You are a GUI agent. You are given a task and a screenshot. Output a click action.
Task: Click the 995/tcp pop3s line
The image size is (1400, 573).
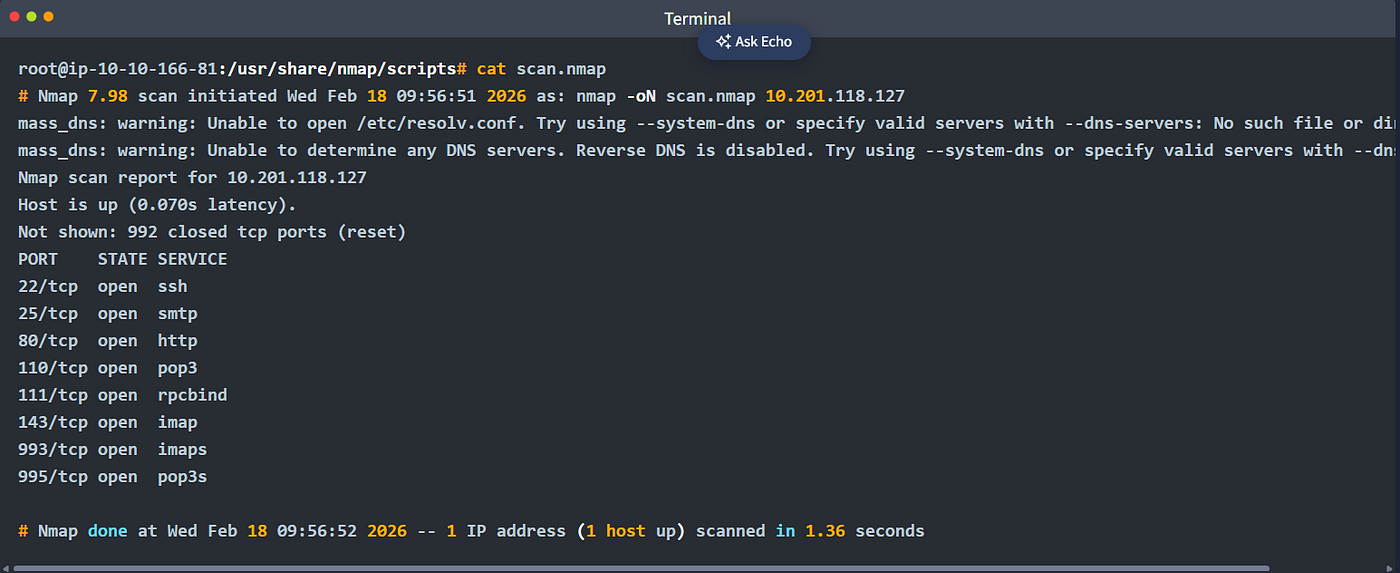point(113,476)
